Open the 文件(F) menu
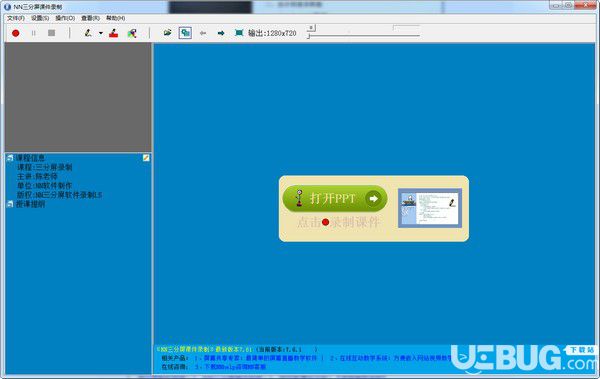Image resolution: width=600 pixels, height=379 pixels. point(16,18)
